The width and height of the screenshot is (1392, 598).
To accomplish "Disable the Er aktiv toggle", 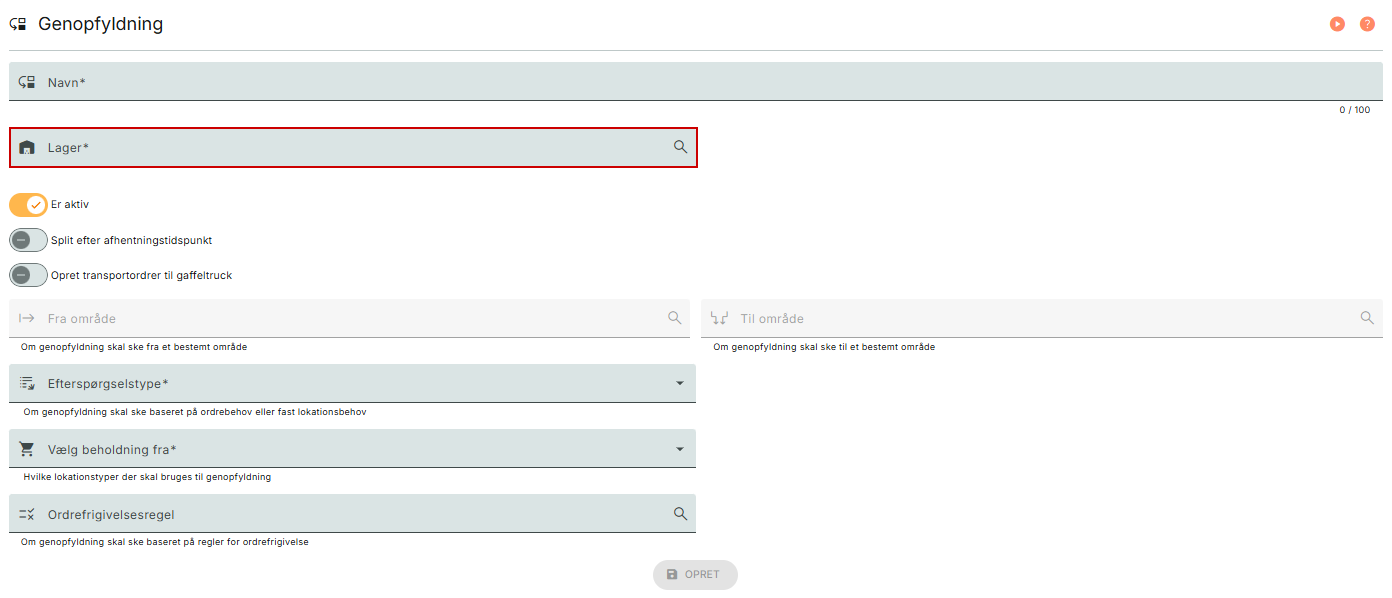I will tap(28, 205).
